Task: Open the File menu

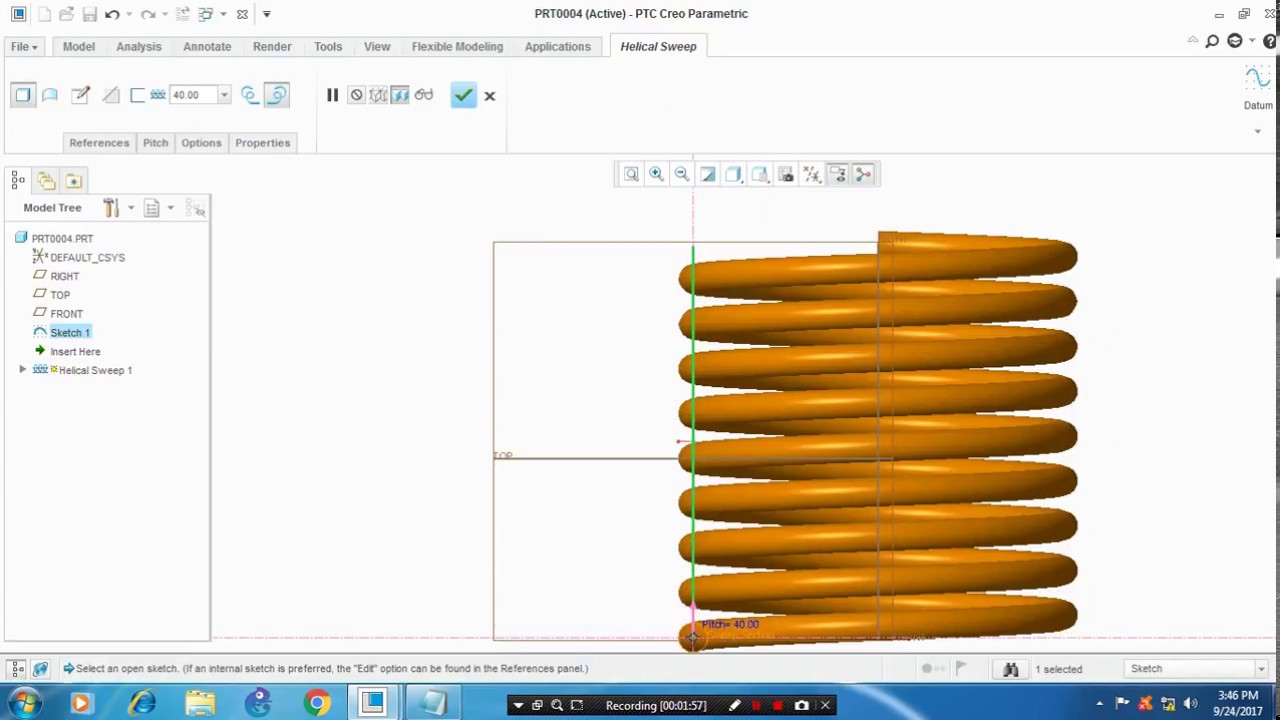Action: 24,47
